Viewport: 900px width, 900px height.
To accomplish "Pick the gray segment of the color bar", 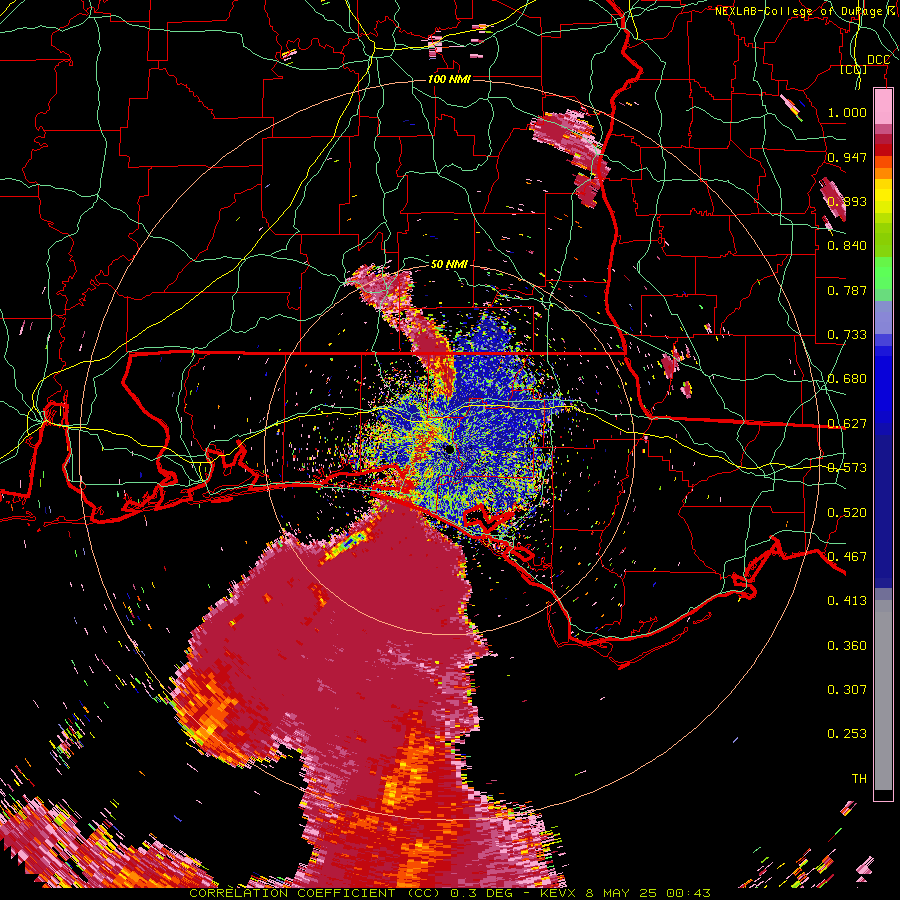I will point(883,696).
